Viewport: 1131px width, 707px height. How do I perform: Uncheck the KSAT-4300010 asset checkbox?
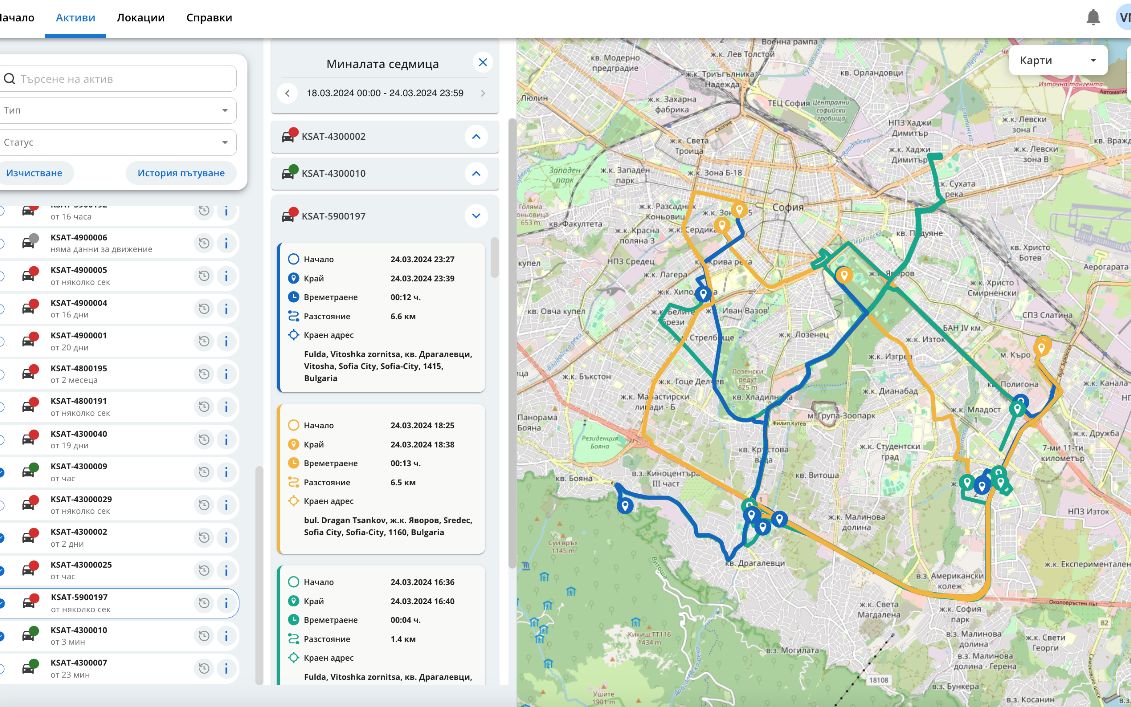(1, 636)
